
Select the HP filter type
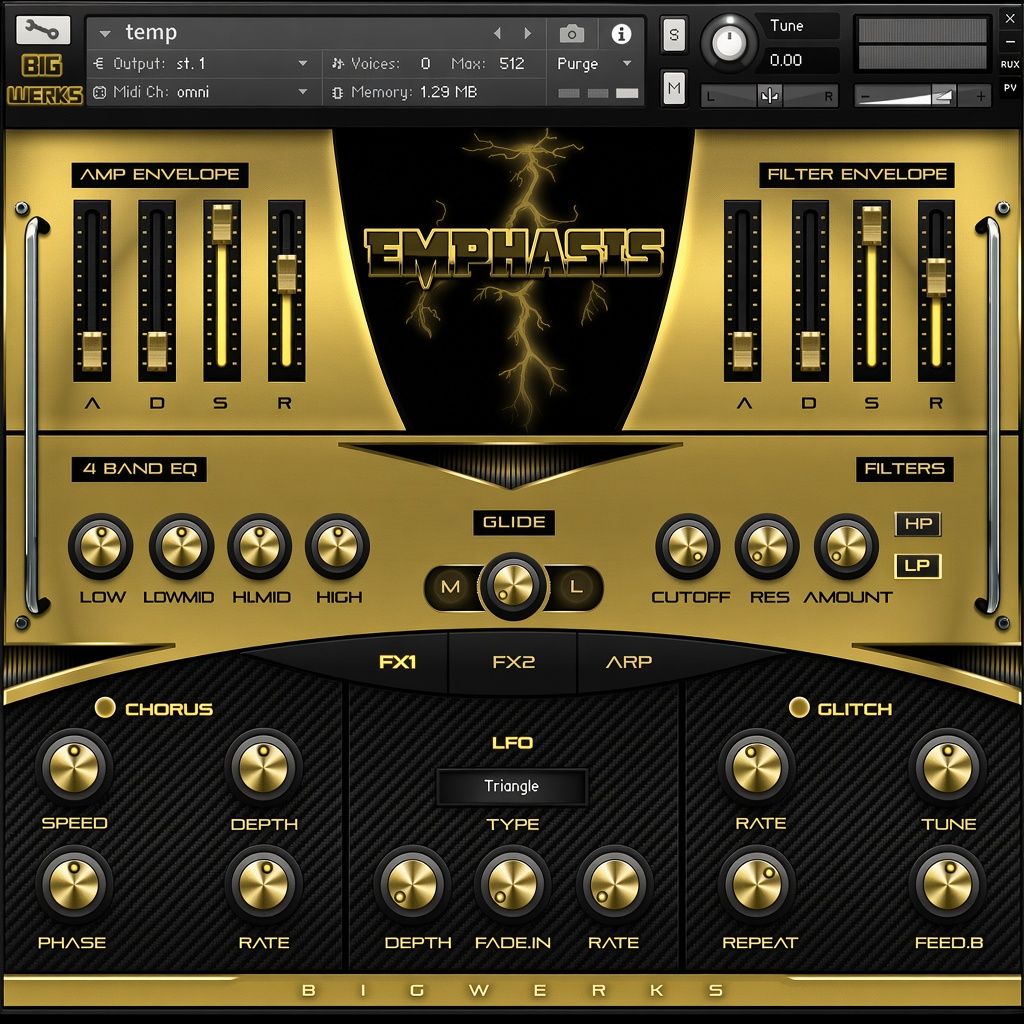pos(918,524)
